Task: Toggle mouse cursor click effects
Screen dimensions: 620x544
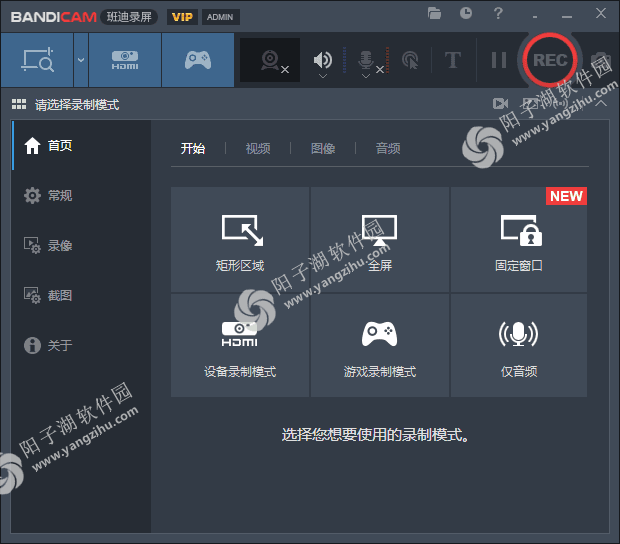Action: click(410, 60)
